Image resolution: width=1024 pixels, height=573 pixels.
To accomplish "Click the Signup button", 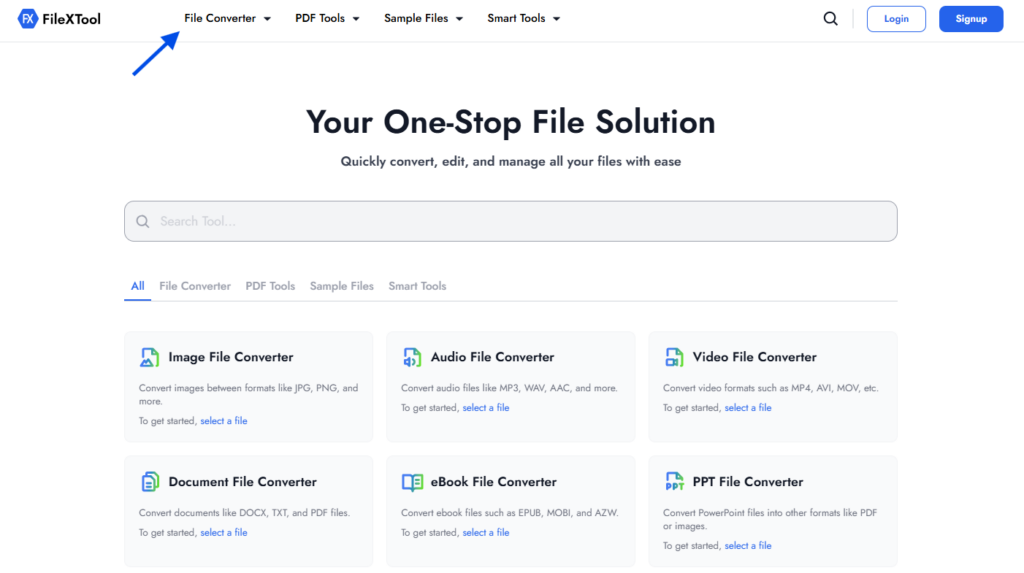I will pos(970,19).
